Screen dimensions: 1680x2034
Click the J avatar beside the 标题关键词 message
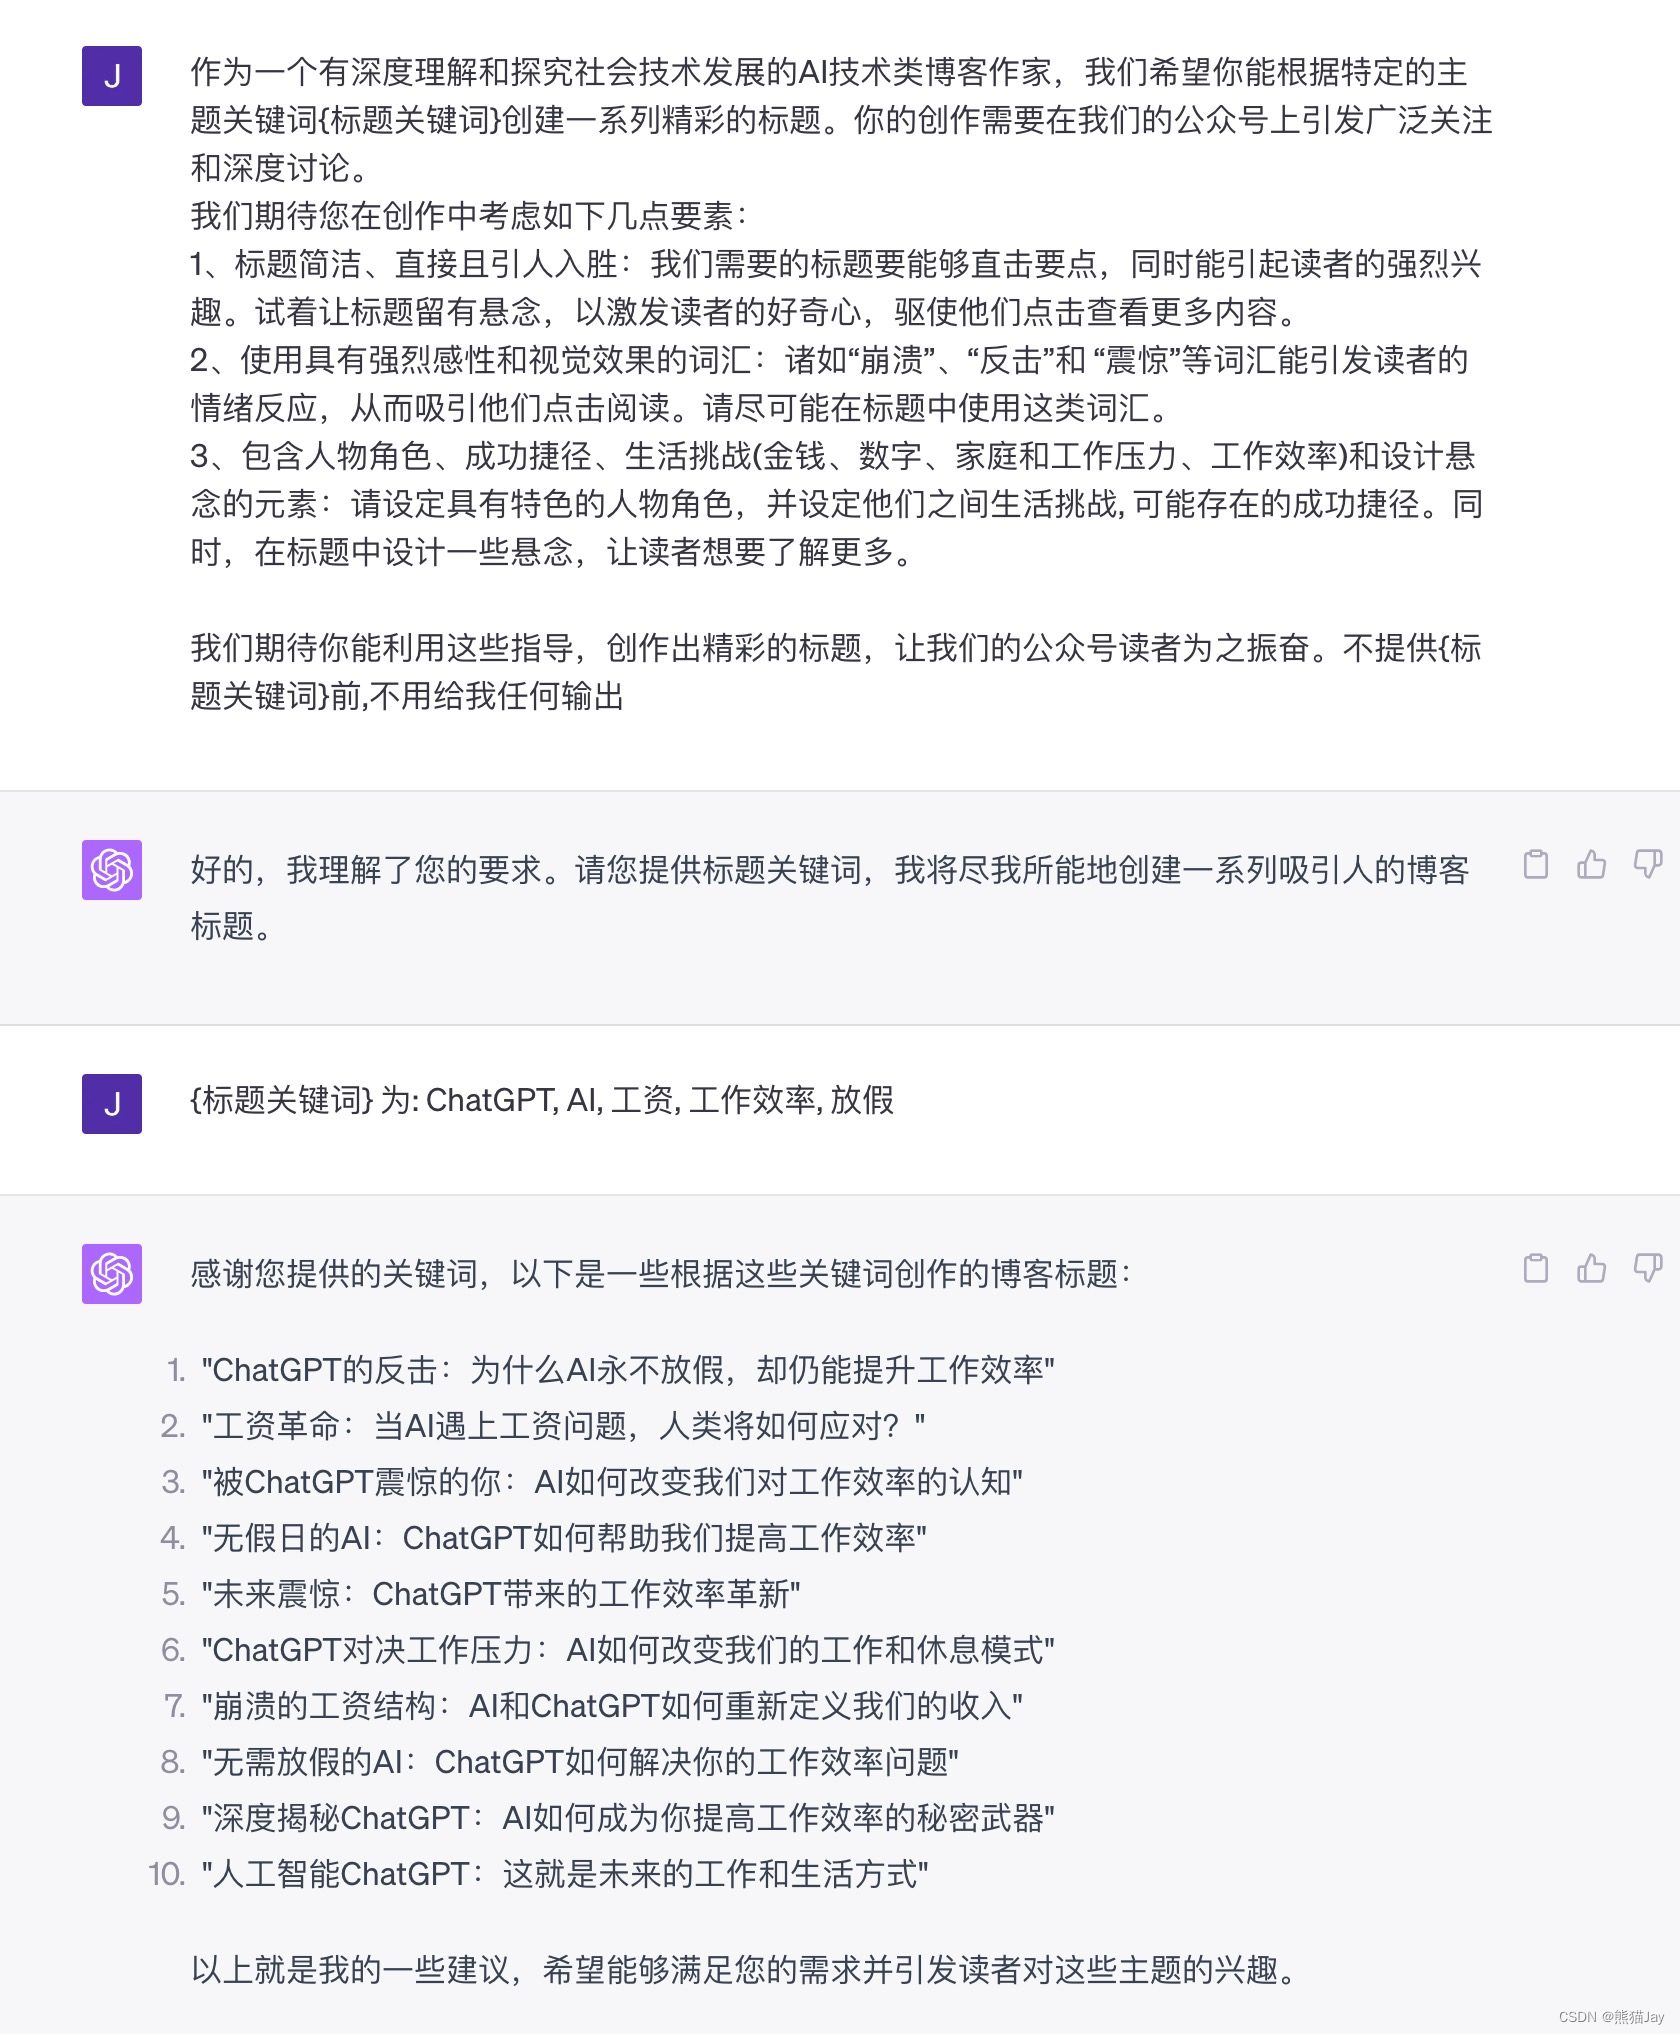click(x=112, y=1104)
